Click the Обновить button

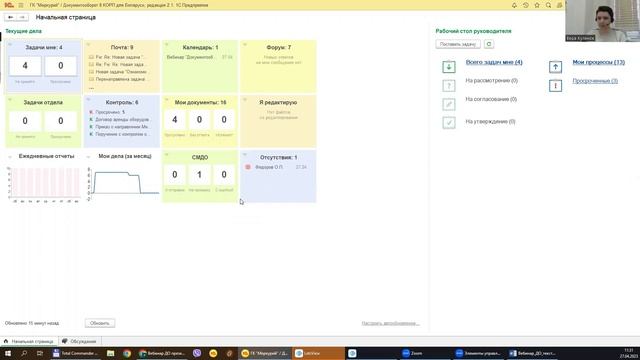(100, 323)
